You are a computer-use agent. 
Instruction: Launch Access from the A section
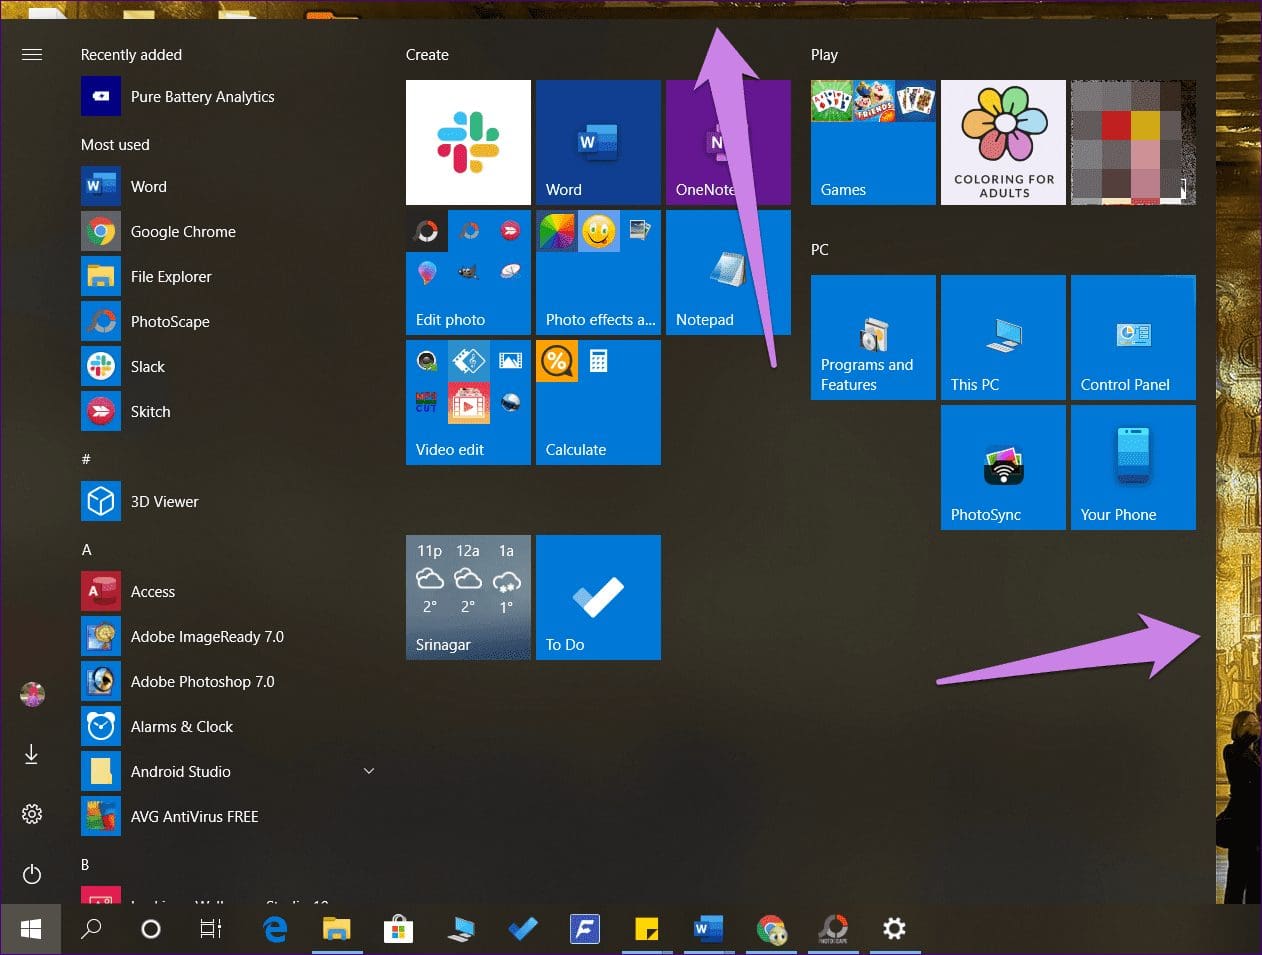(229, 592)
